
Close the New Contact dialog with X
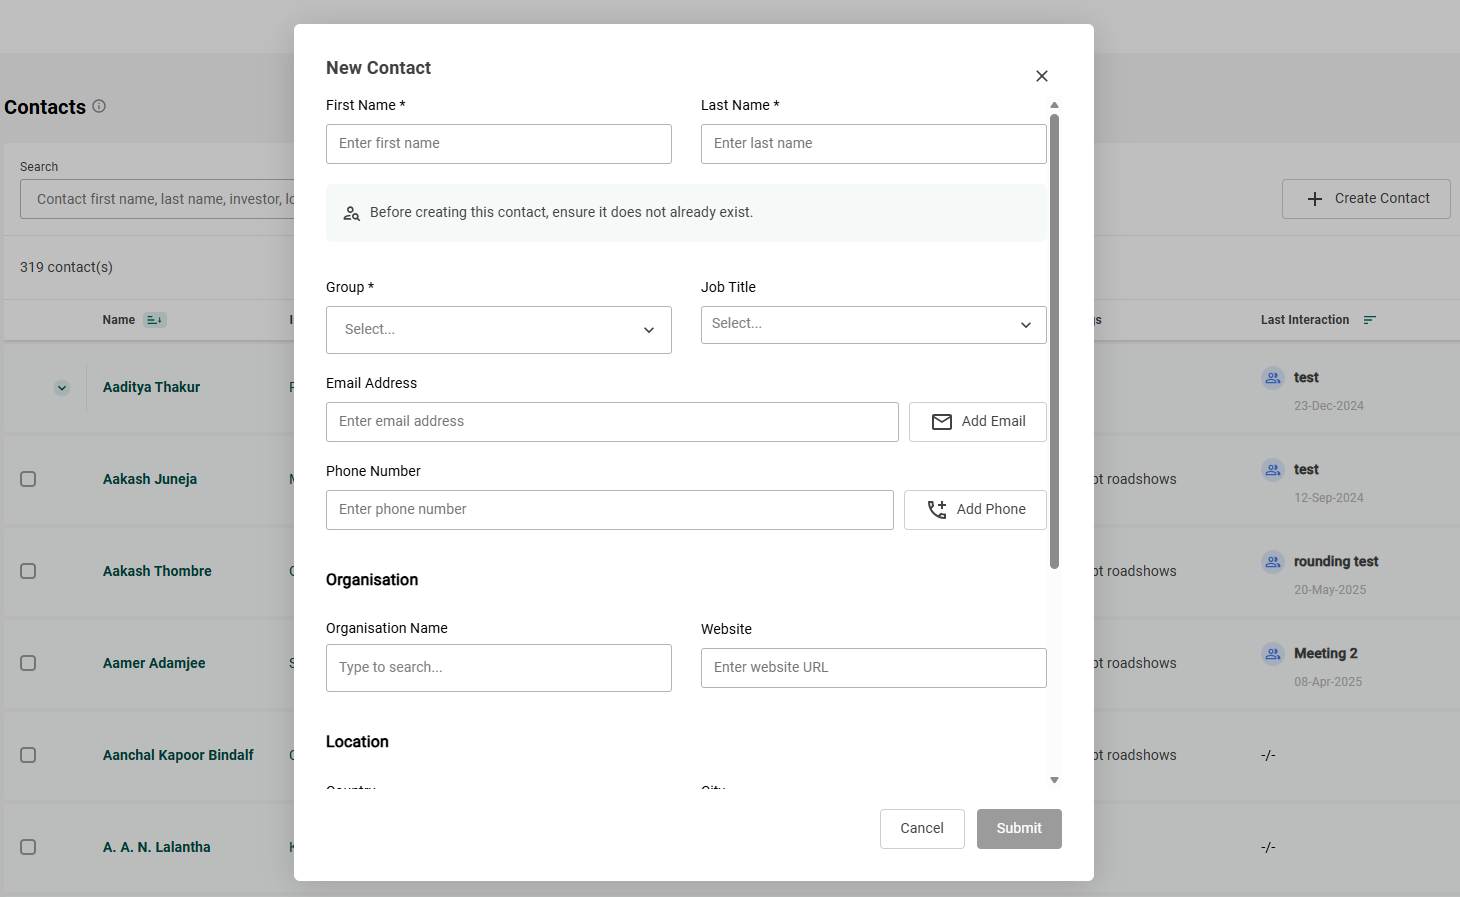pyautogui.click(x=1042, y=76)
